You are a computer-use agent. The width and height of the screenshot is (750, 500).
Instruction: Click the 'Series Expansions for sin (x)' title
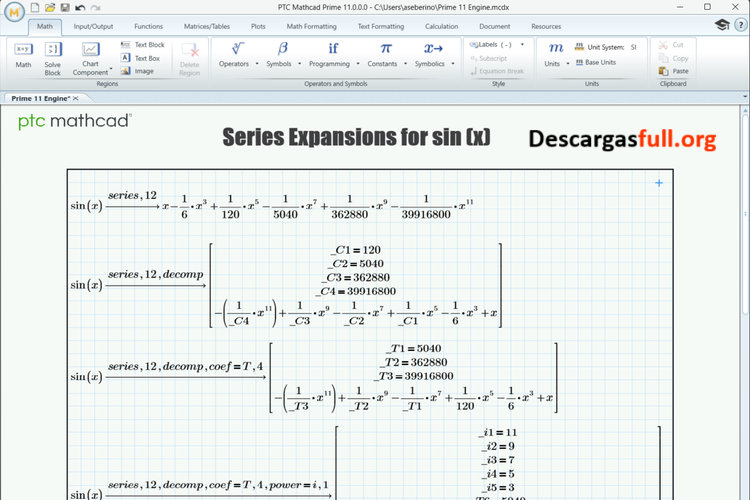pos(356,137)
